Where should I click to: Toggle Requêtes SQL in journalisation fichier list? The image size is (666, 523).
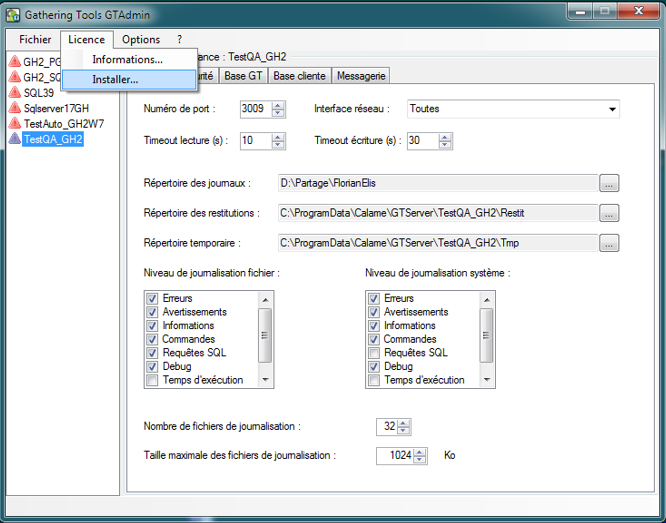click(x=152, y=353)
